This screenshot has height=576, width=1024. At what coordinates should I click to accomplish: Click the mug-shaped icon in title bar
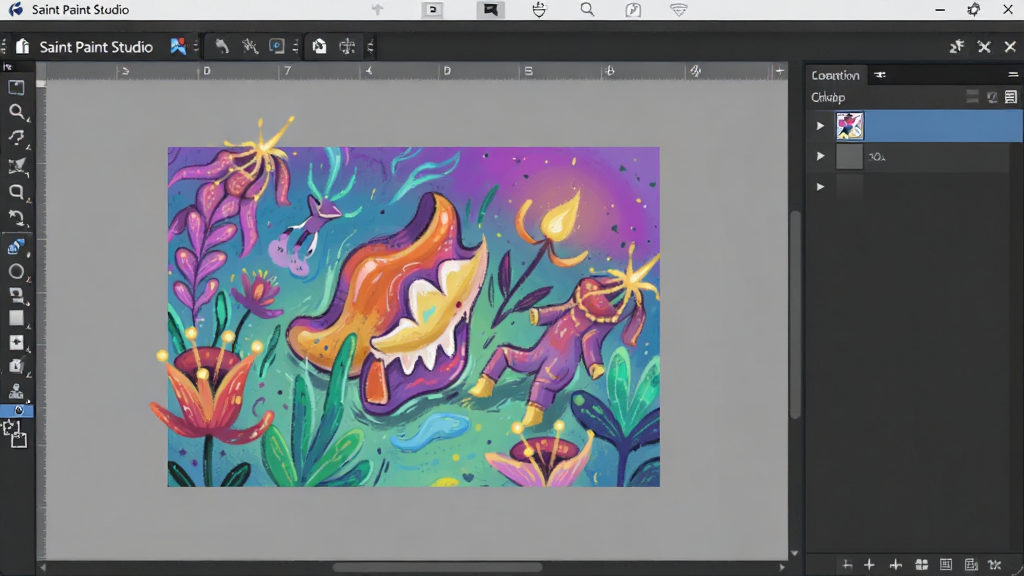tap(539, 9)
